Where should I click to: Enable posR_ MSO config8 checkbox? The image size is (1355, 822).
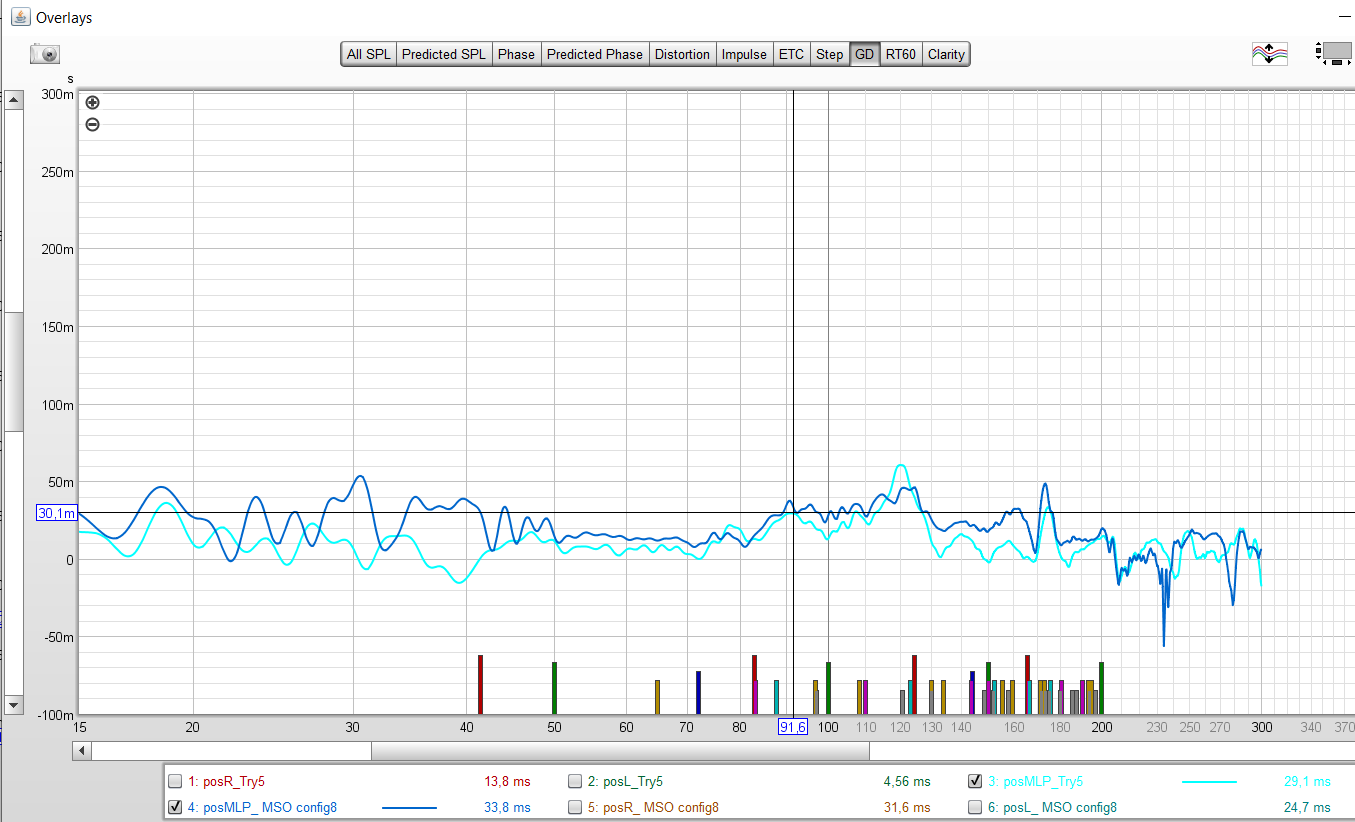[575, 807]
